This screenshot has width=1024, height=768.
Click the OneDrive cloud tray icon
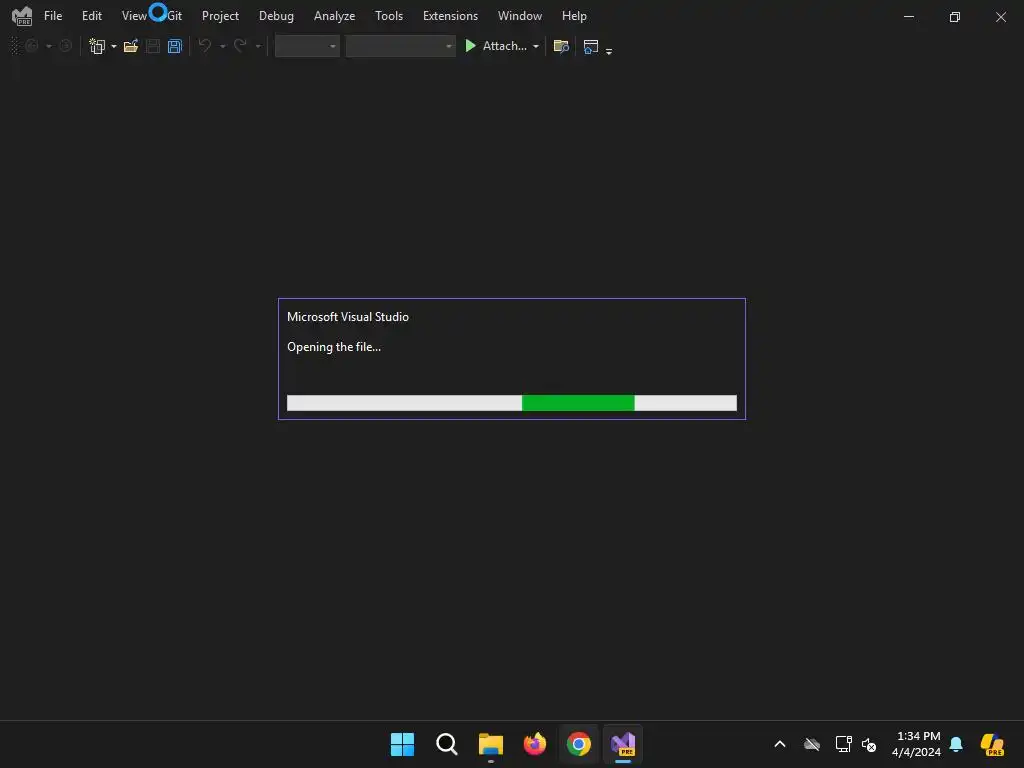[812, 744]
